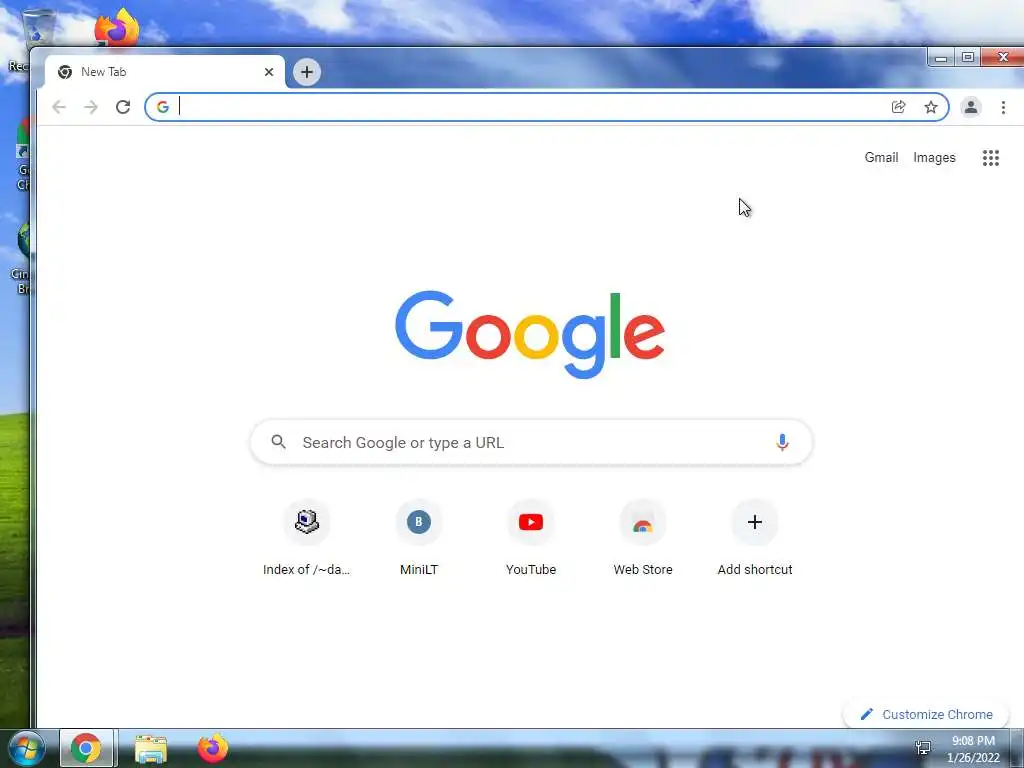Image resolution: width=1024 pixels, height=768 pixels.
Task: Maximize the Chrome window
Action: point(968,57)
